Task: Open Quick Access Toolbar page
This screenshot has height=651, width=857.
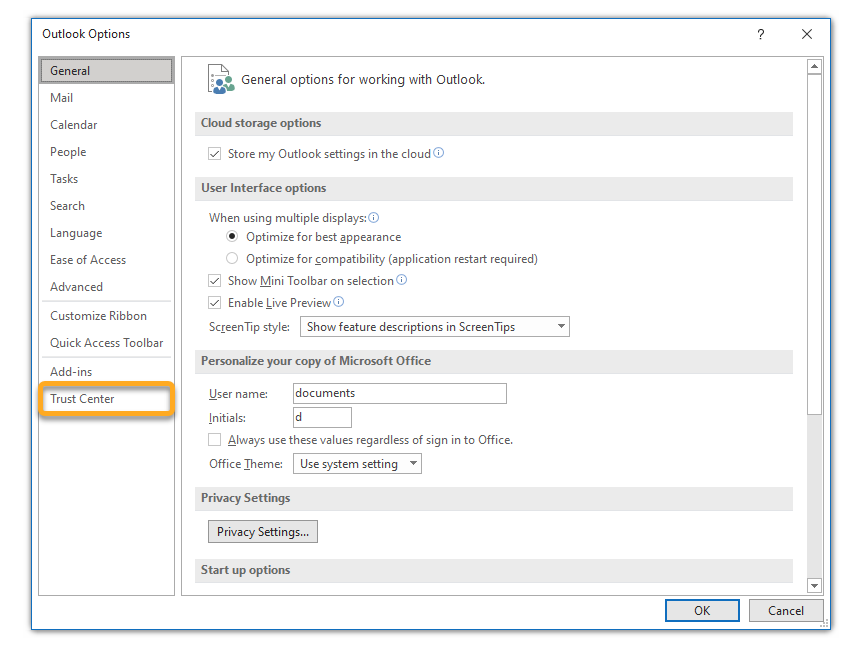Action: pos(107,343)
